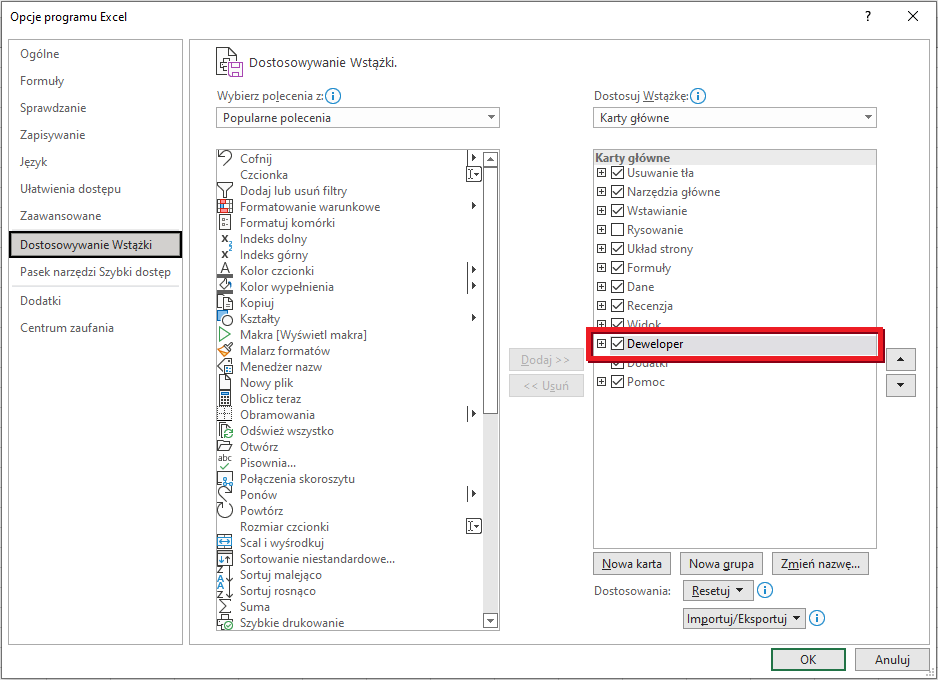Select the filter funnel icon
The width and height of the screenshot is (938, 680).
(224, 191)
